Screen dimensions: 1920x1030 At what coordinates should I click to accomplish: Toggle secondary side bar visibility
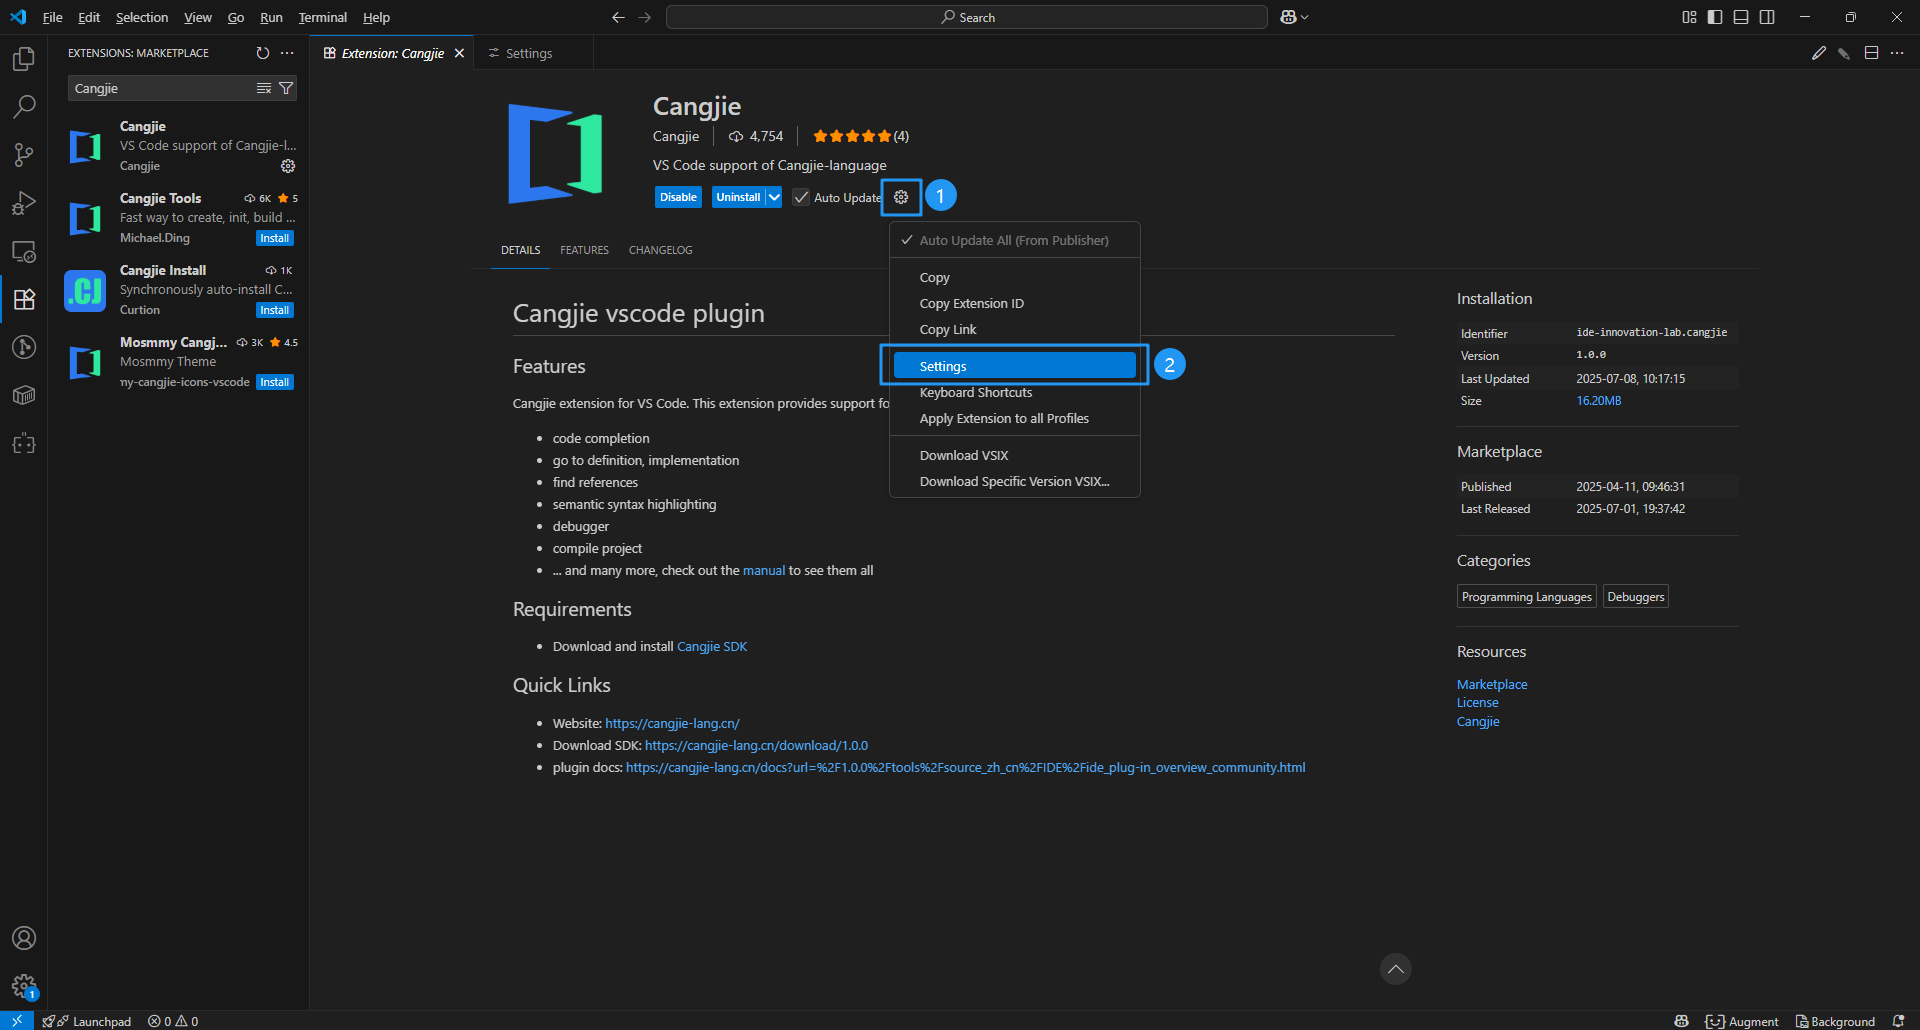[1767, 17]
